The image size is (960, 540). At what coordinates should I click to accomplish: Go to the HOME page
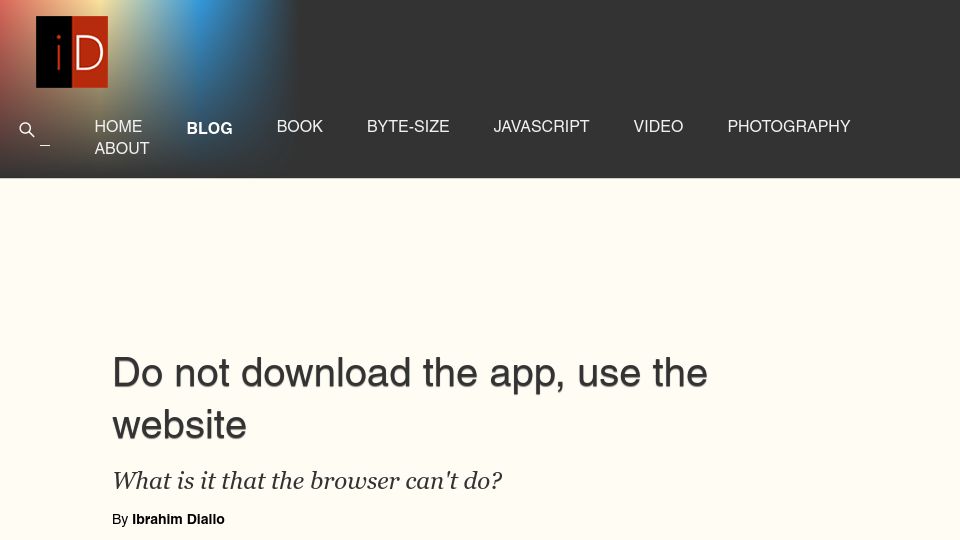(x=118, y=126)
